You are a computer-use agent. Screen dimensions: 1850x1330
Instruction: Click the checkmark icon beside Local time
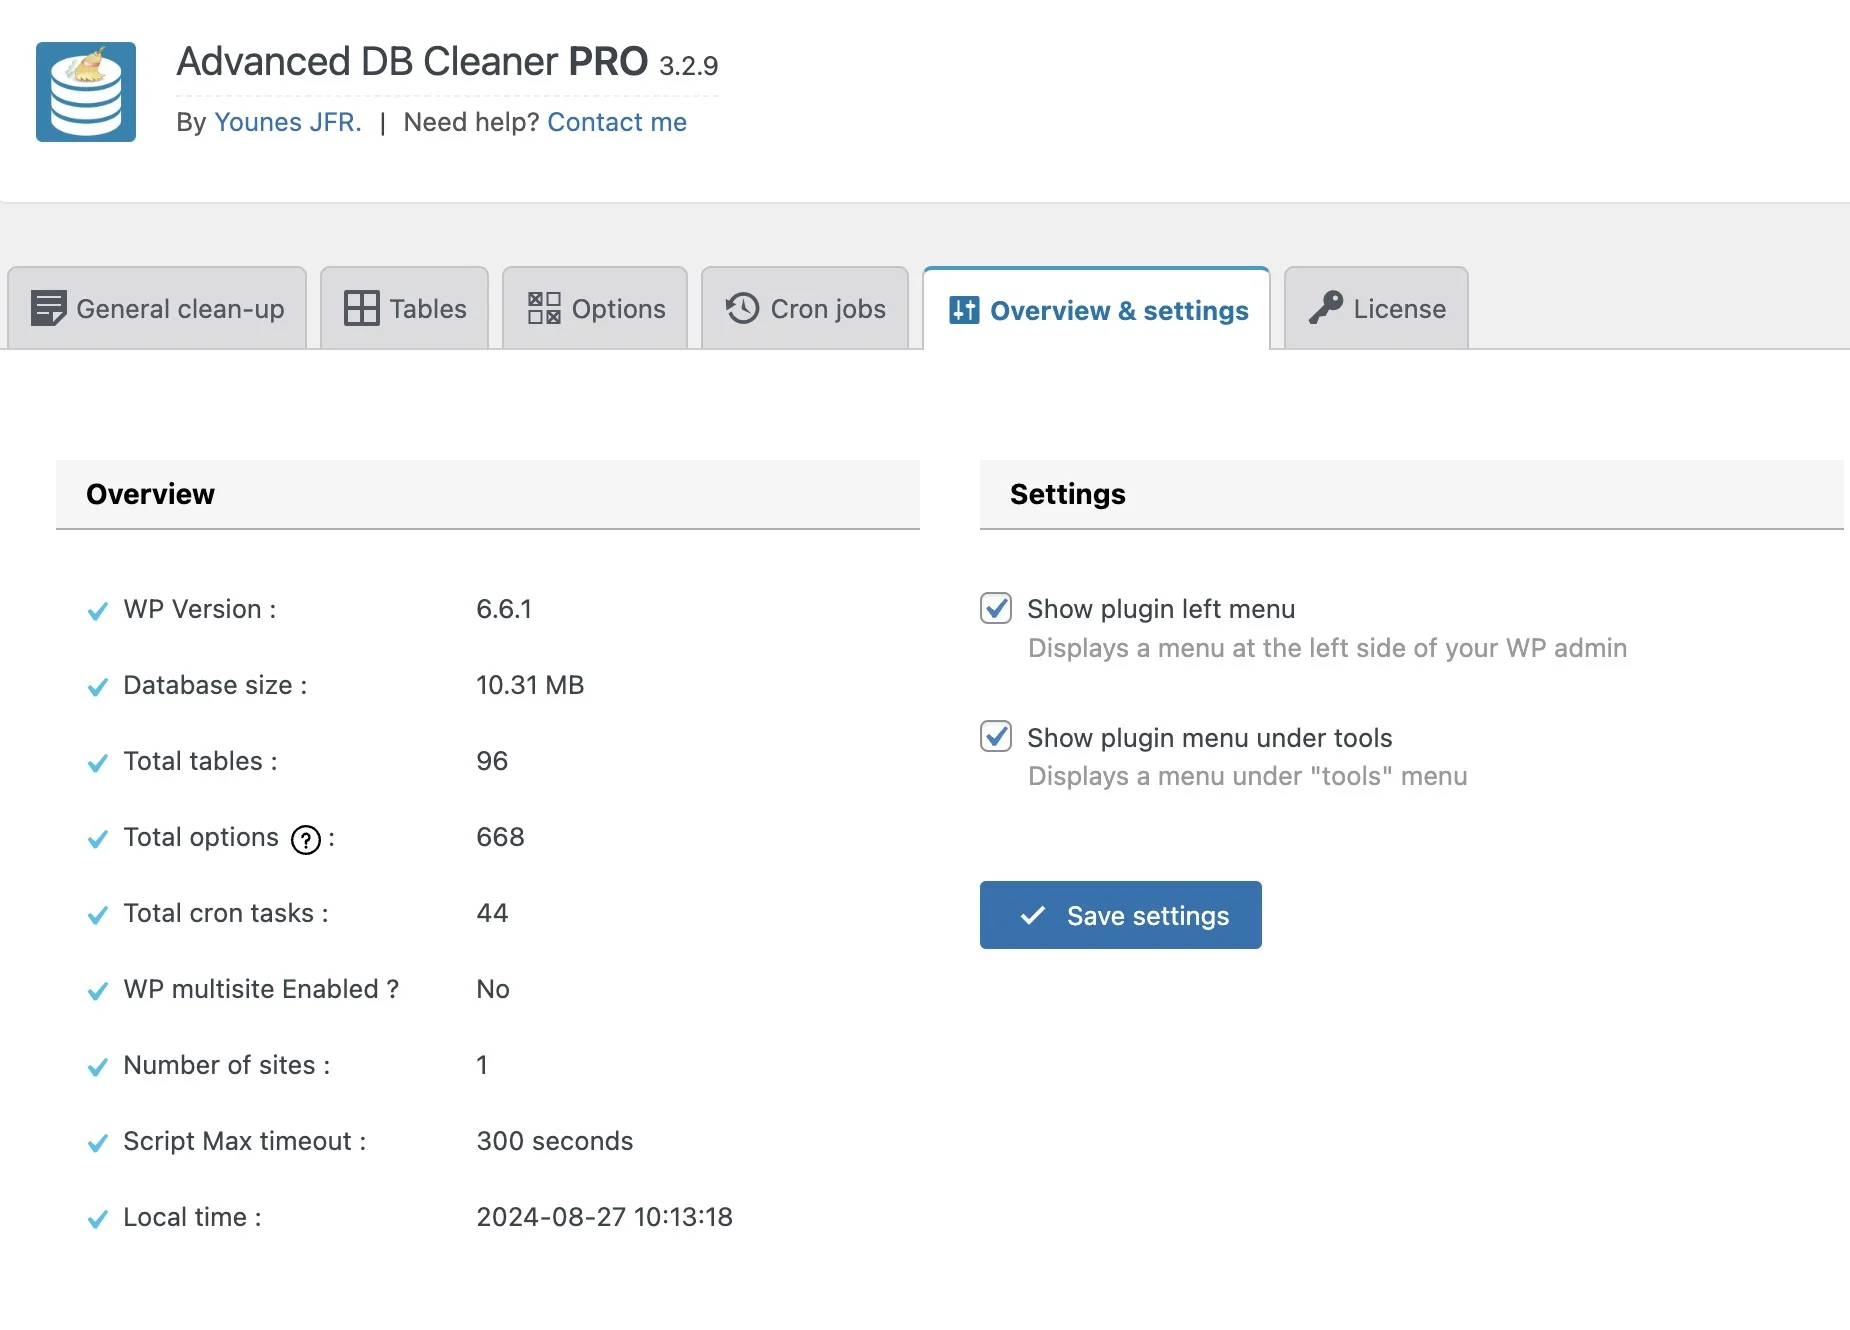97,1219
